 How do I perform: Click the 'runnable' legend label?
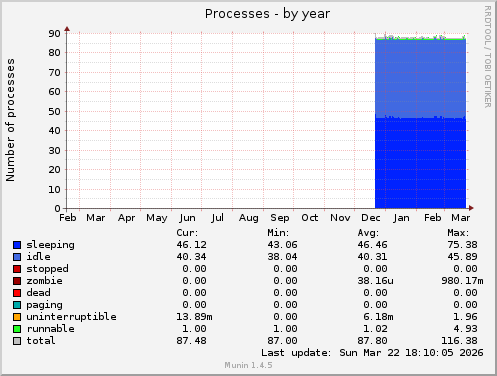point(51,329)
